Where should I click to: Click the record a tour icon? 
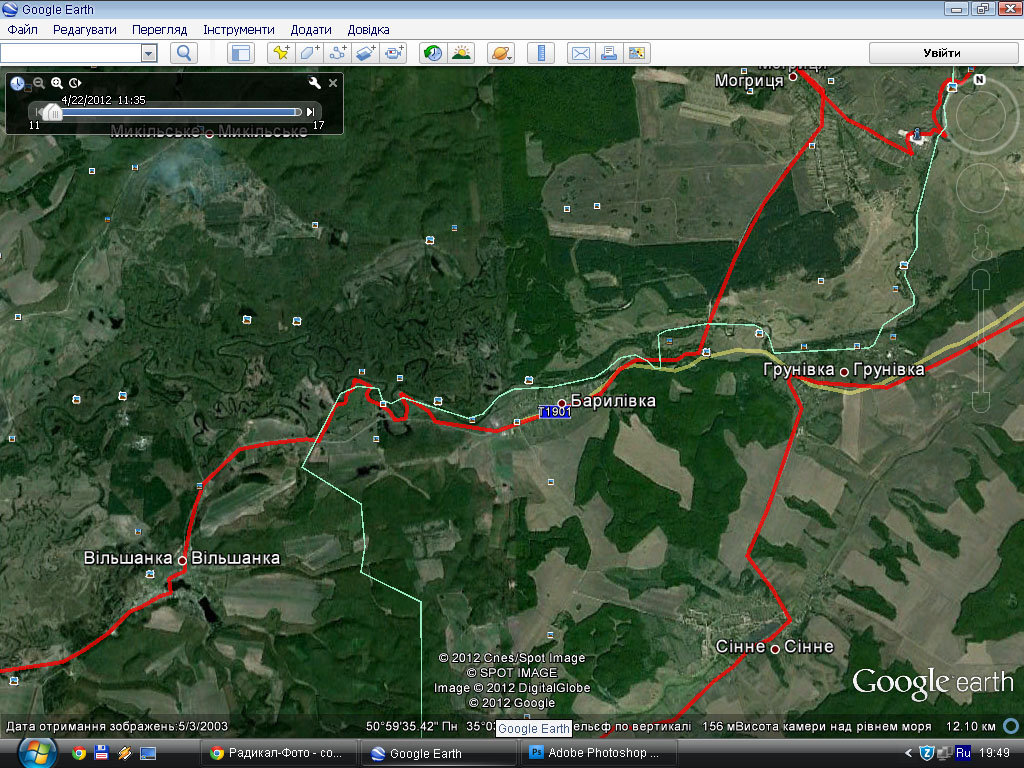(395, 53)
